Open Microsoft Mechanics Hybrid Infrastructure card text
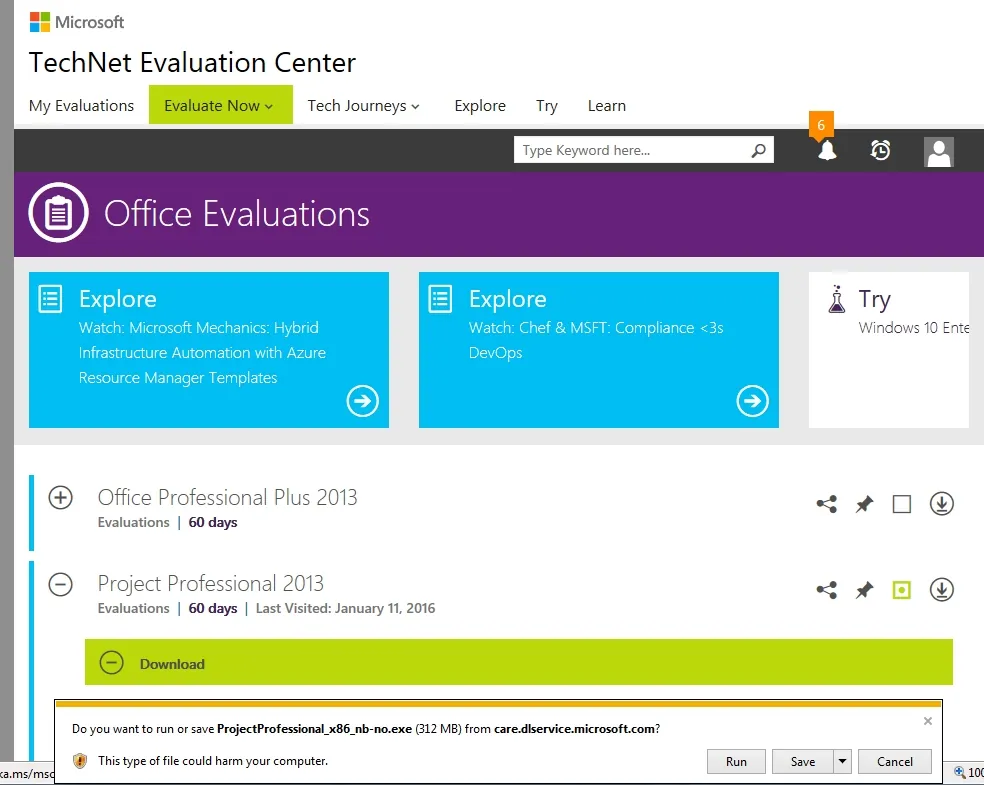Viewport: 984px width, 785px height. coord(202,352)
